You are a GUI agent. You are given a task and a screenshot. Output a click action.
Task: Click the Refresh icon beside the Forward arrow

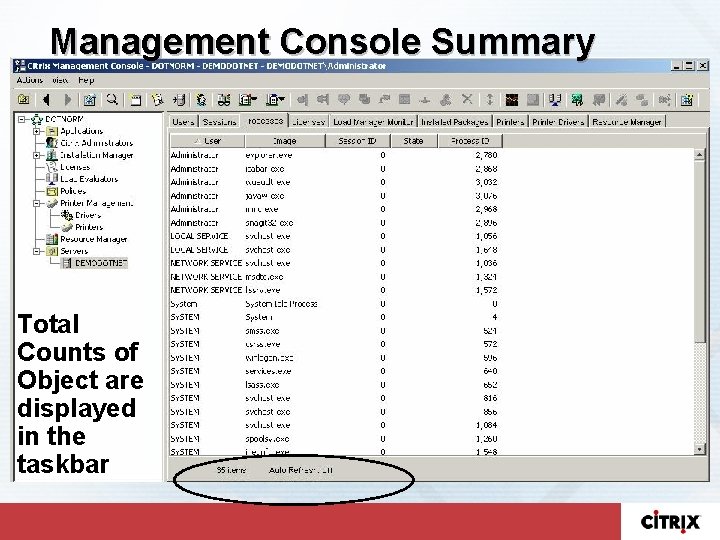tap(90, 100)
